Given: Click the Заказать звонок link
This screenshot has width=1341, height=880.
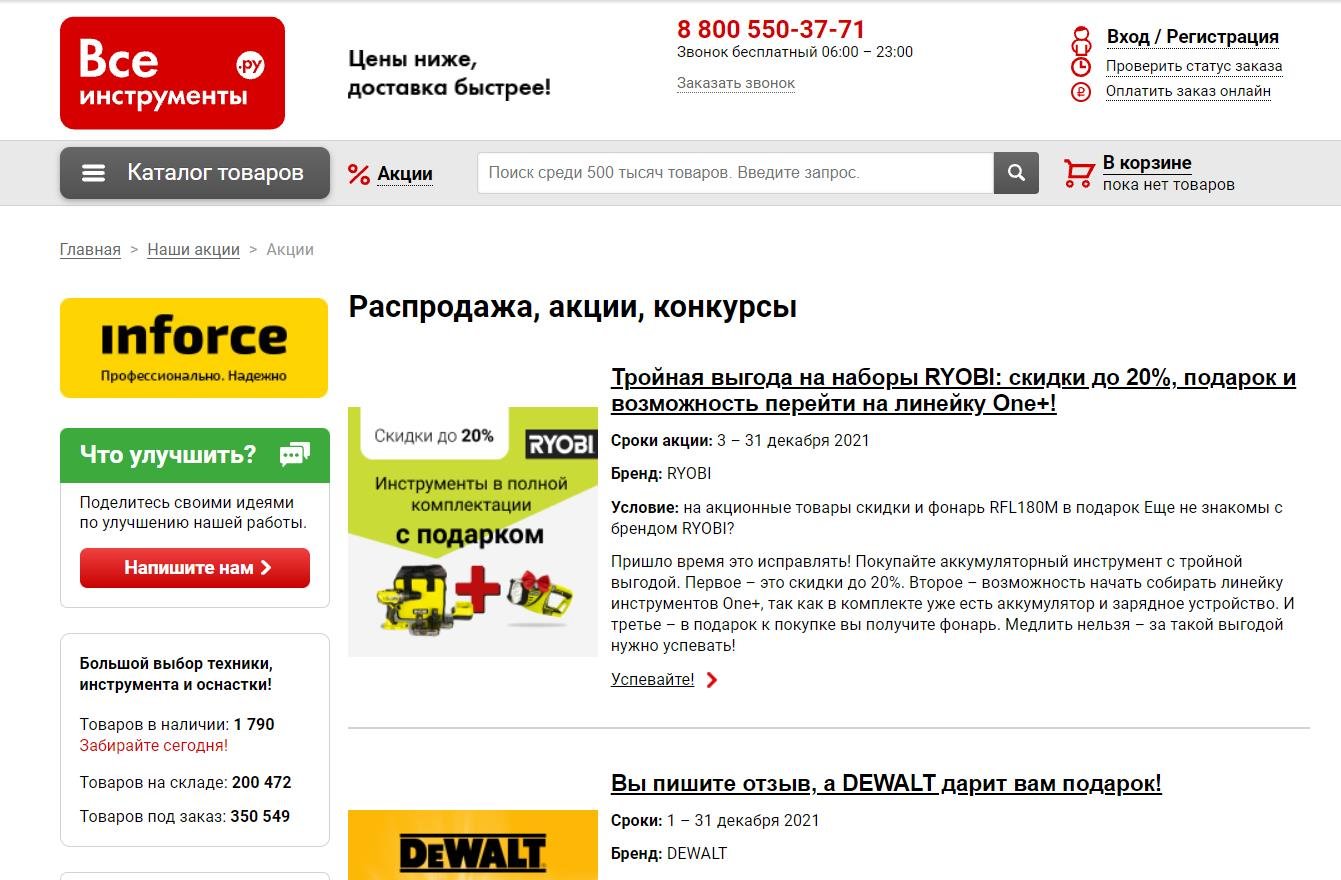Looking at the screenshot, I should click(736, 83).
